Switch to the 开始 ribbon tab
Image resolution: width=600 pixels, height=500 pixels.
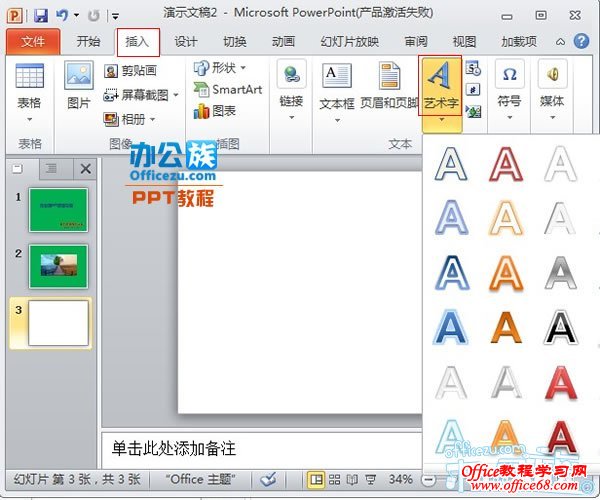88,41
